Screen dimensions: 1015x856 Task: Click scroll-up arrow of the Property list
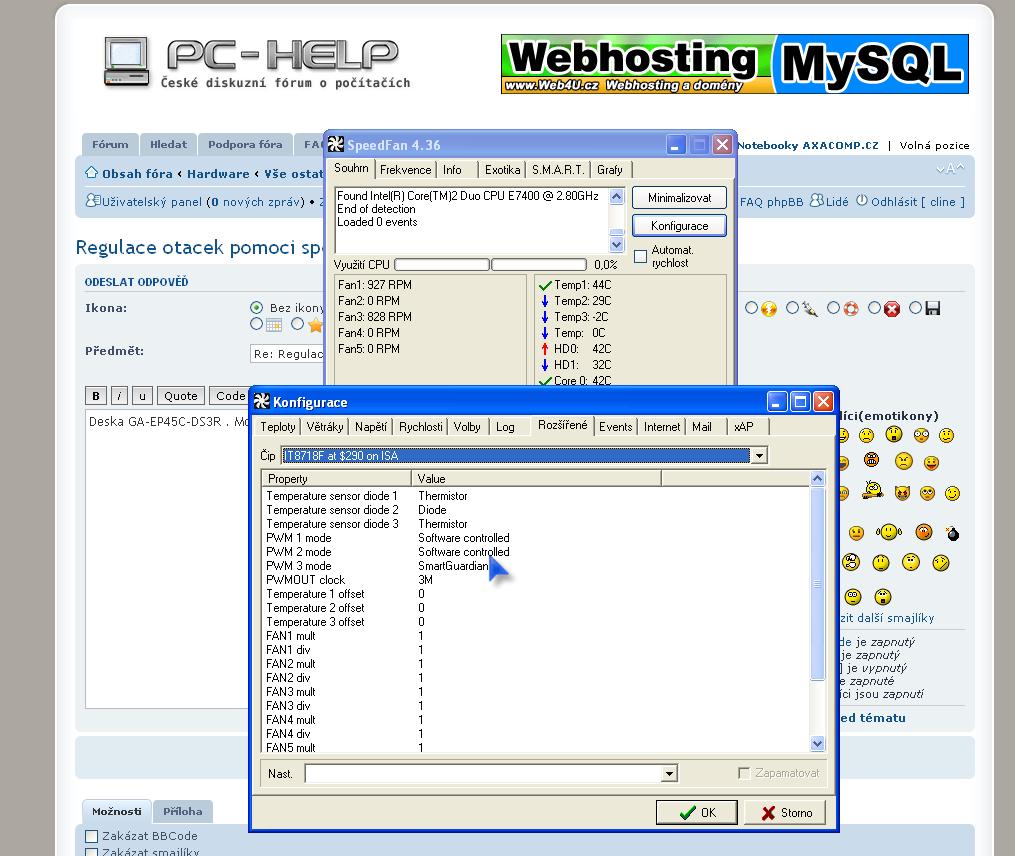click(818, 479)
